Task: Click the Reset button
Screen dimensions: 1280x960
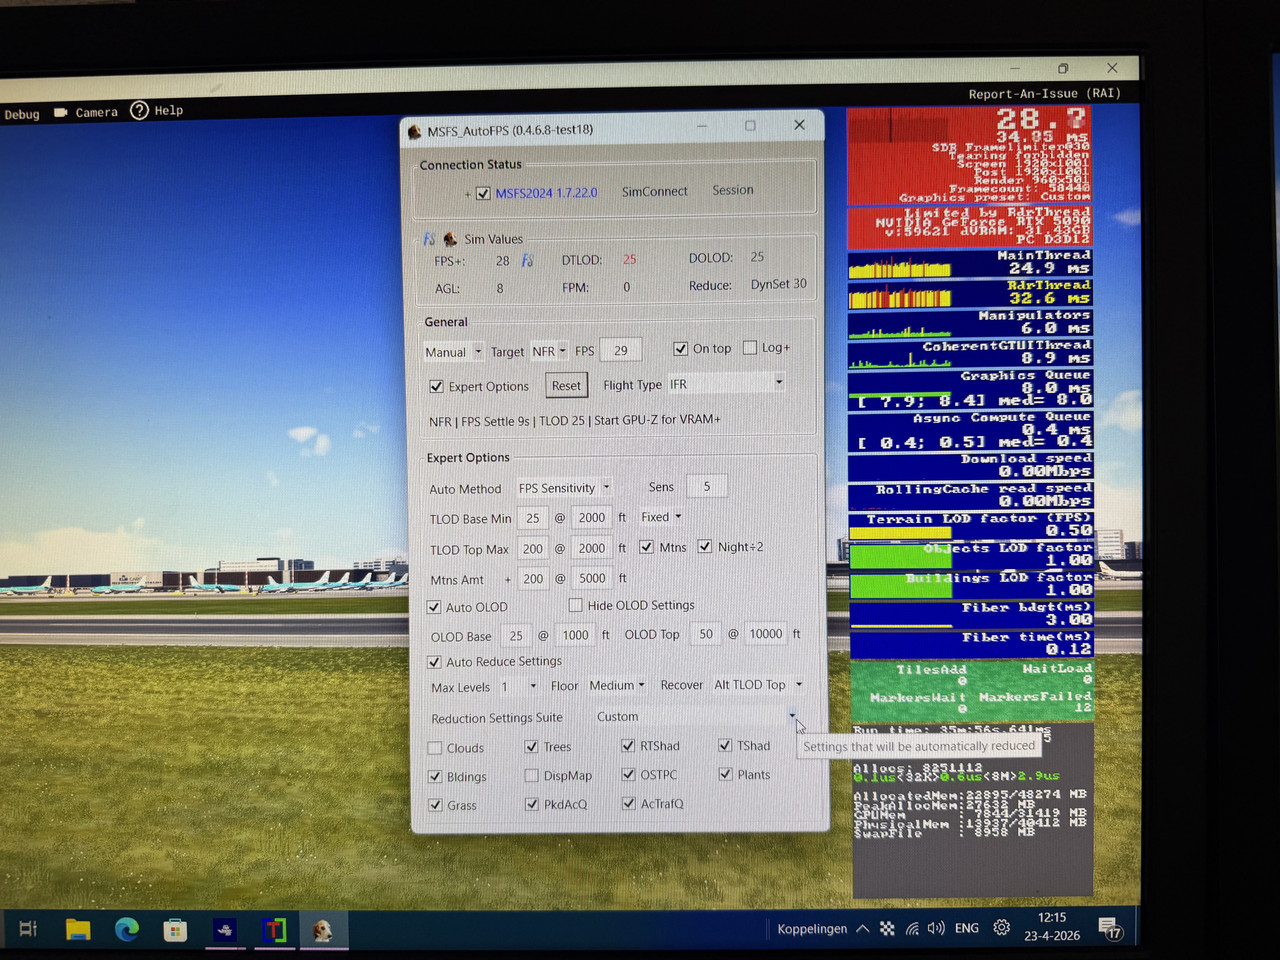Action: coord(566,386)
